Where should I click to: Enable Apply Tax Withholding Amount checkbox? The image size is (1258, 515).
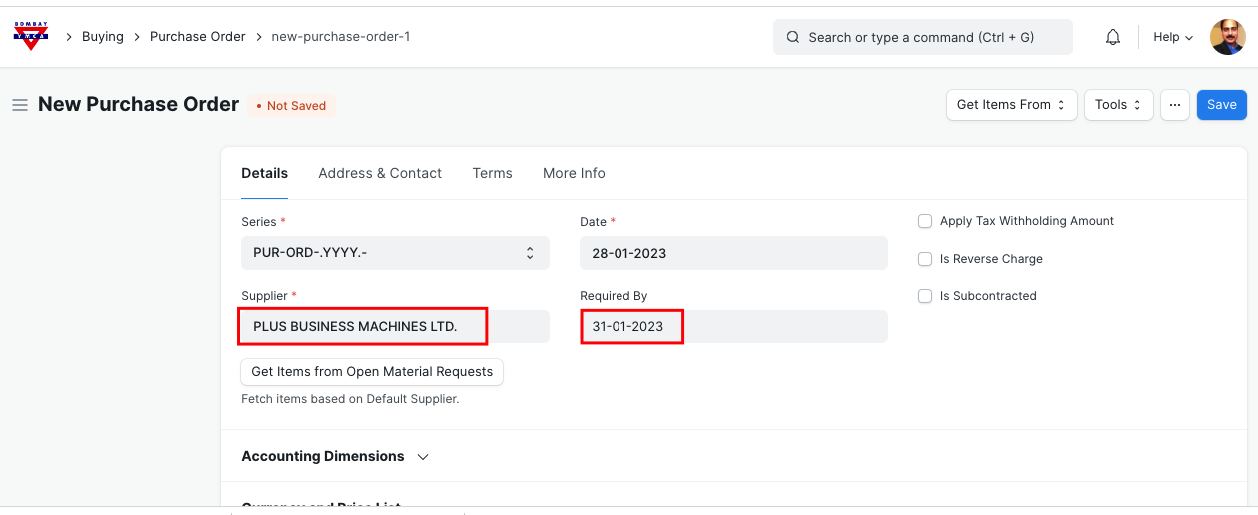[x=925, y=221]
